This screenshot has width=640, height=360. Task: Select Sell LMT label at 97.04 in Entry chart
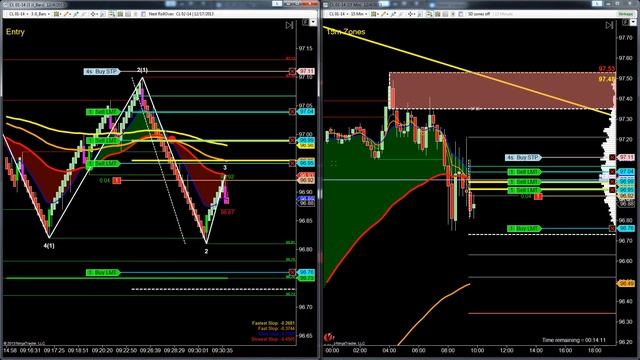point(103,112)
